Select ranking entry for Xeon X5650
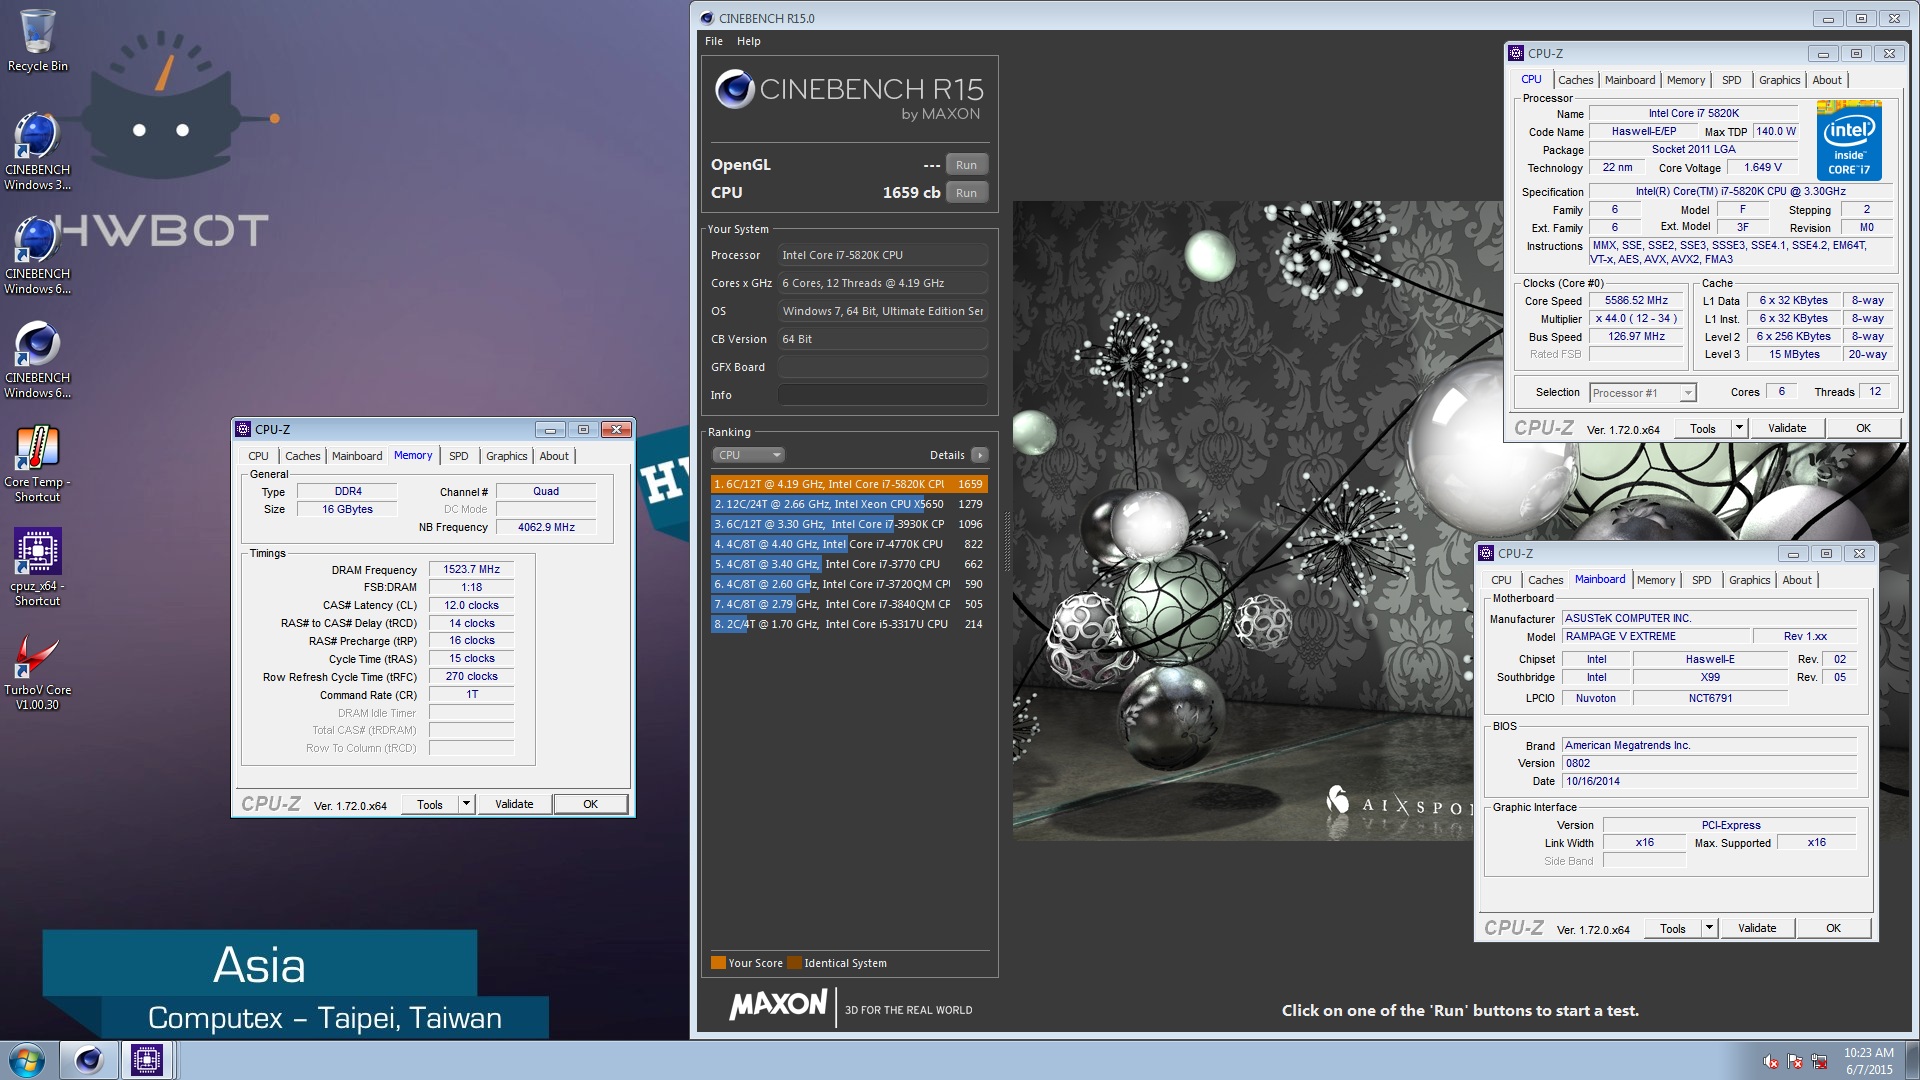 (849, 504)
